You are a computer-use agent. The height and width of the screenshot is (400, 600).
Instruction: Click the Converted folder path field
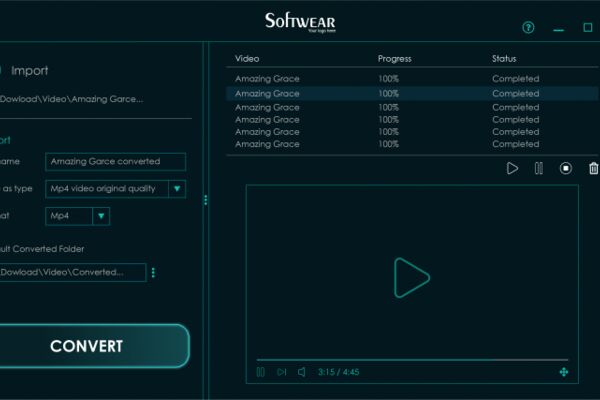72,272
